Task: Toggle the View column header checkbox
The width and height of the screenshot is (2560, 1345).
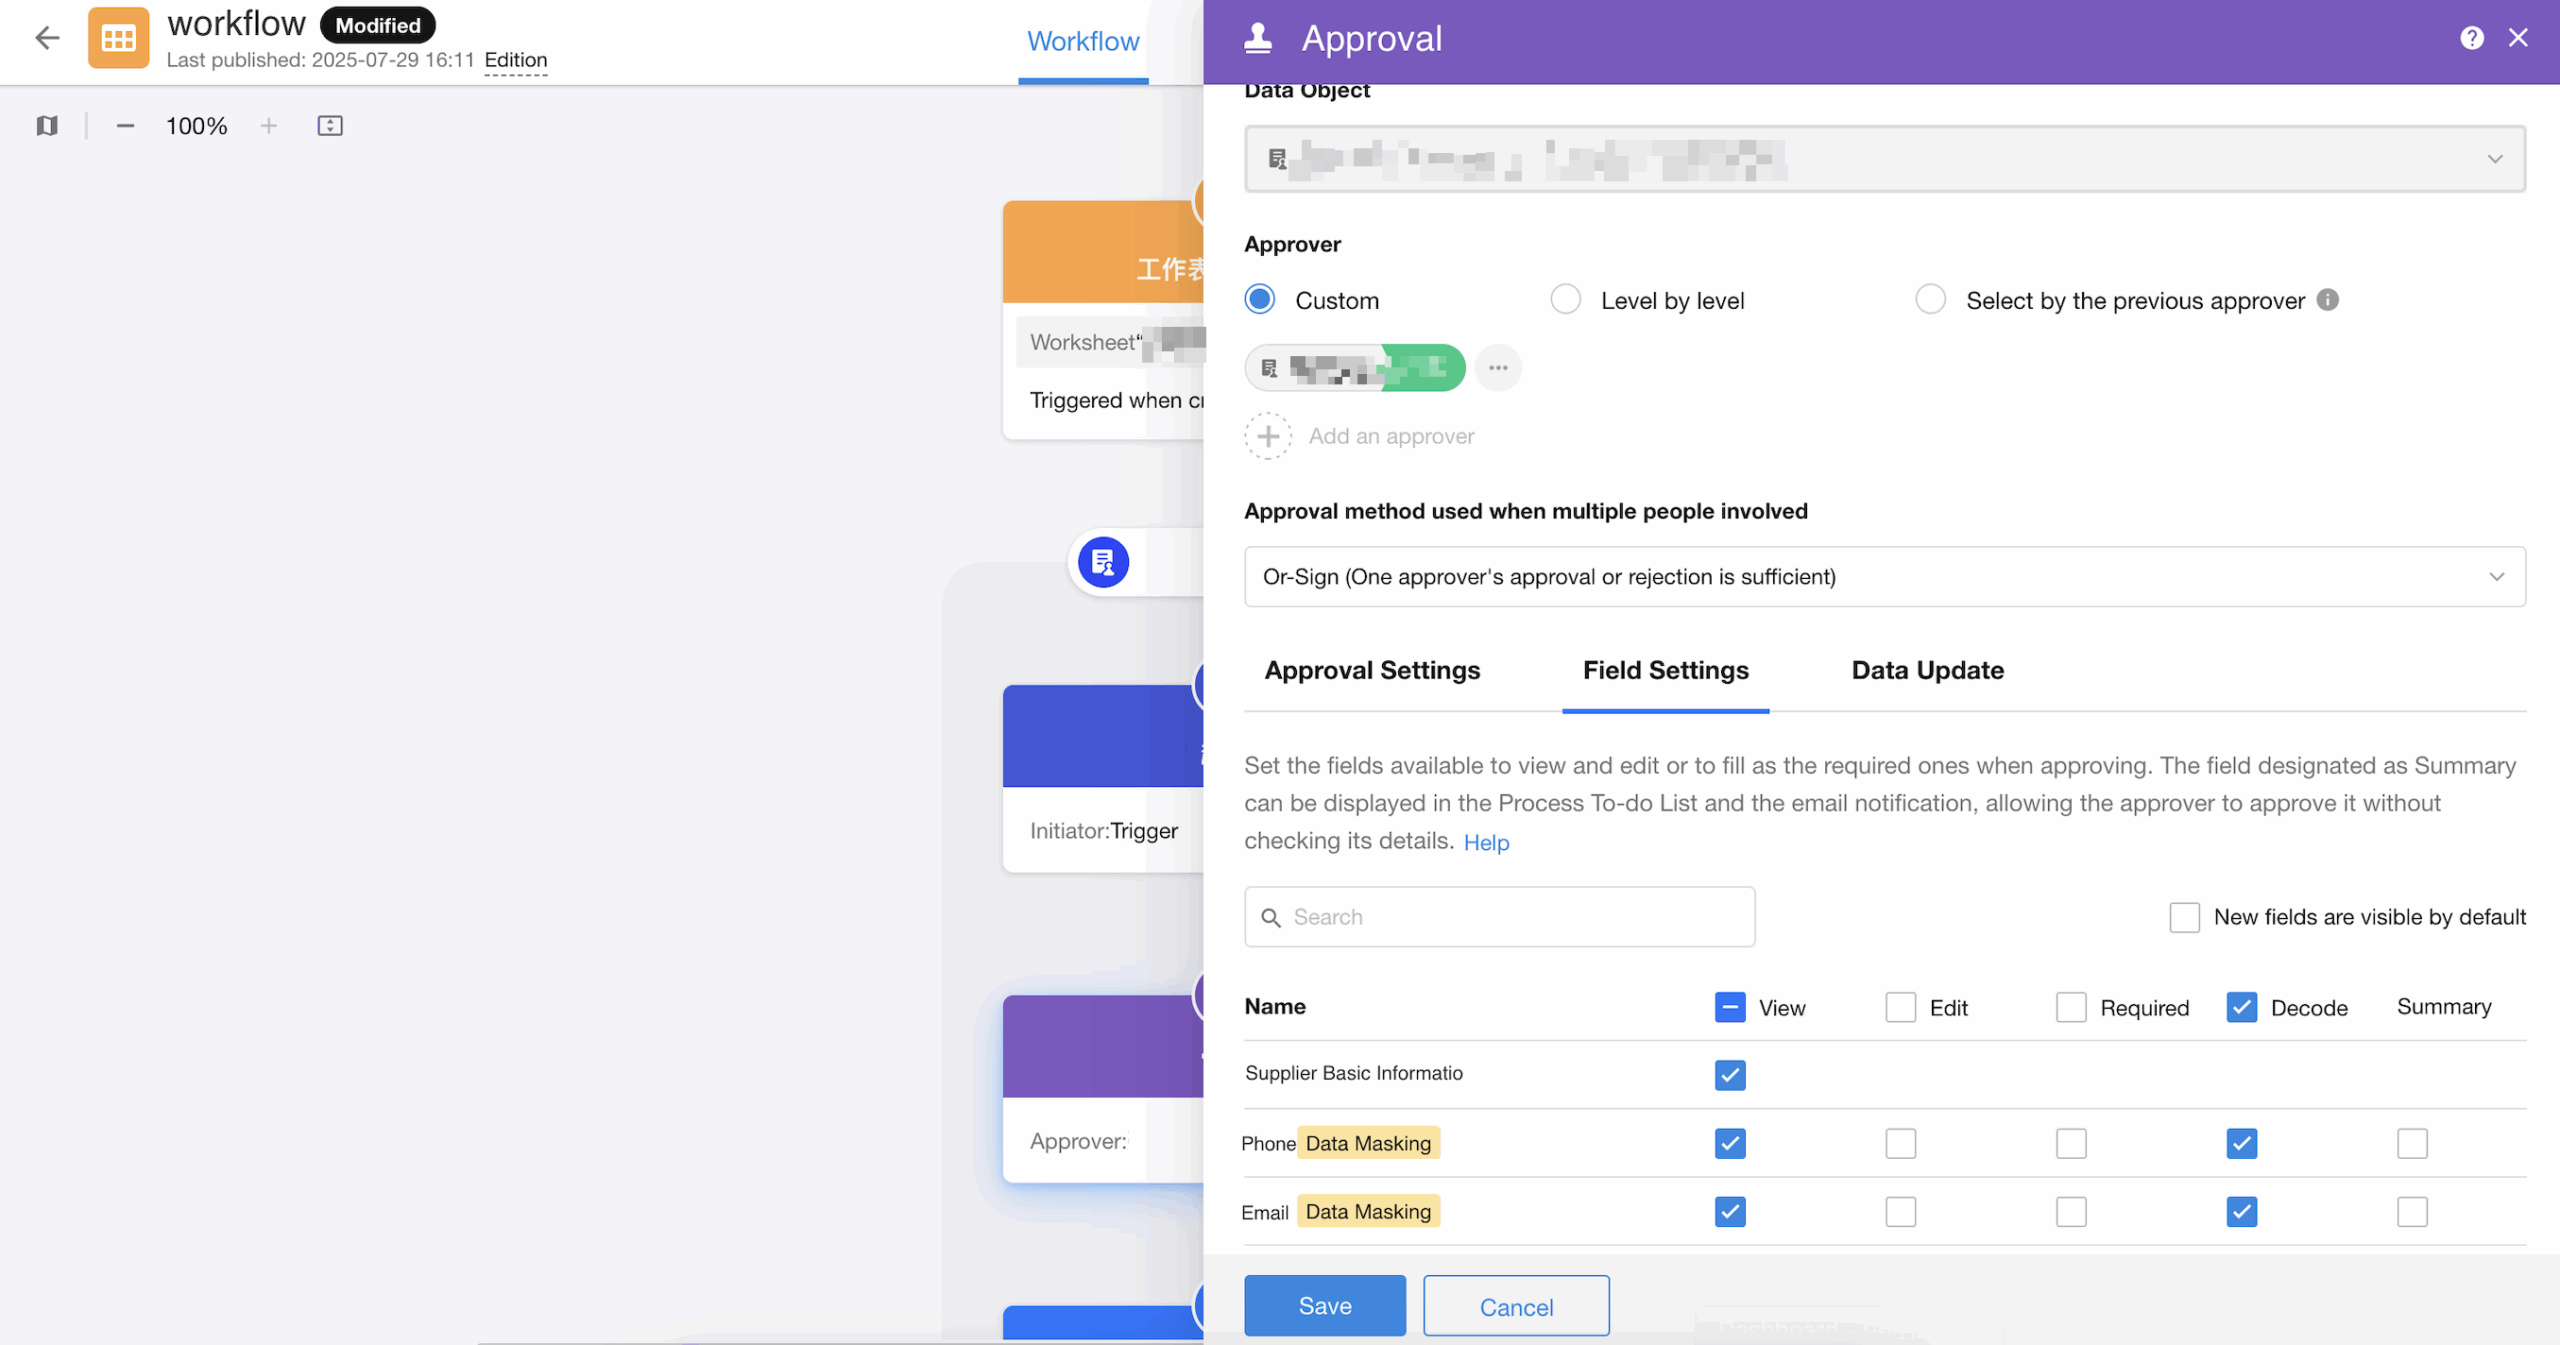Action: (x=1730, y=1007)
